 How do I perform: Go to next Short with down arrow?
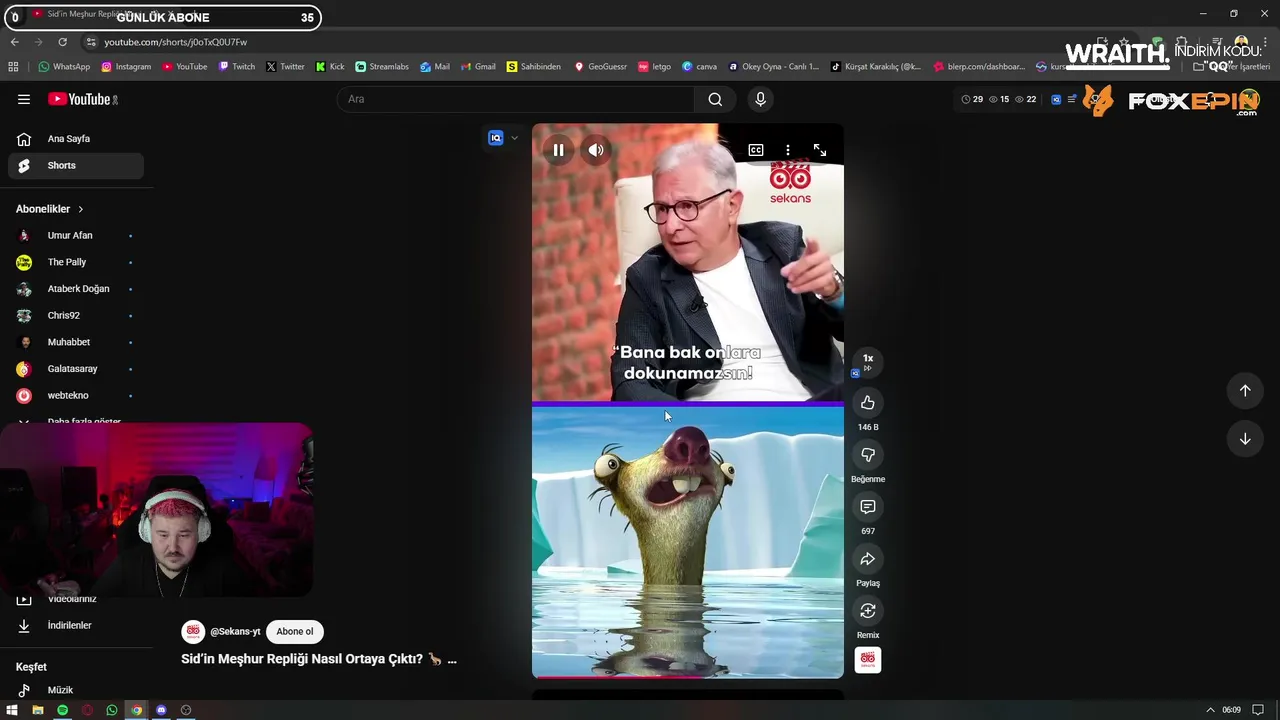tap(1245, 439)
